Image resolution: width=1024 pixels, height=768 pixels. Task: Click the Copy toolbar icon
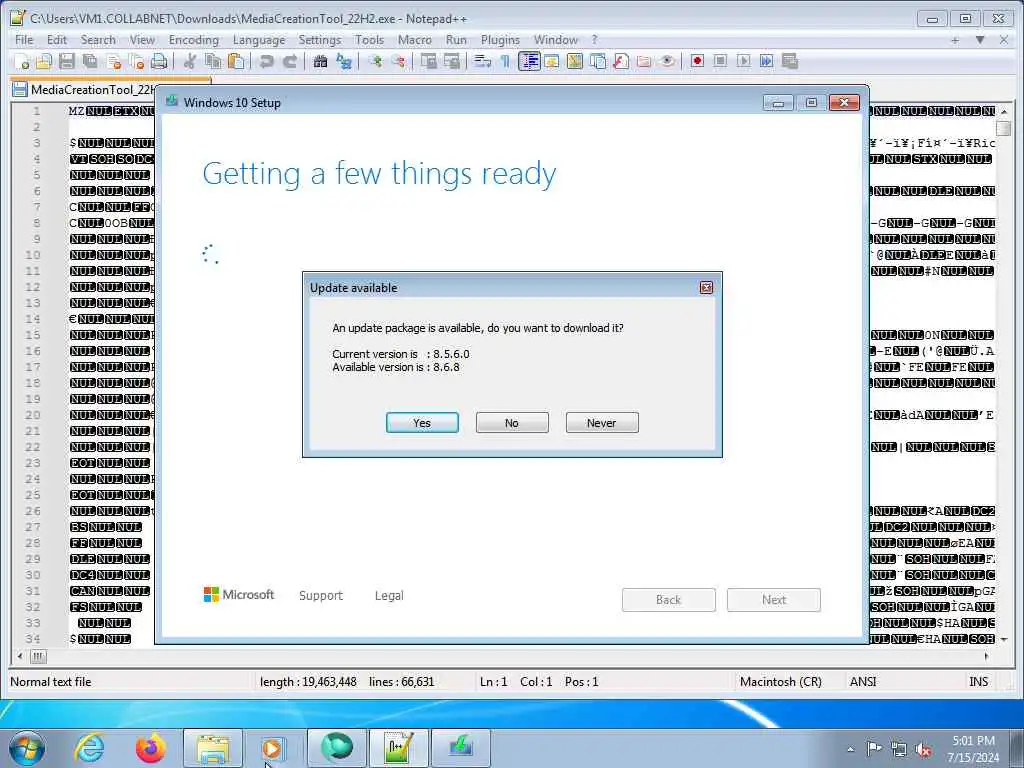[213, 61]
